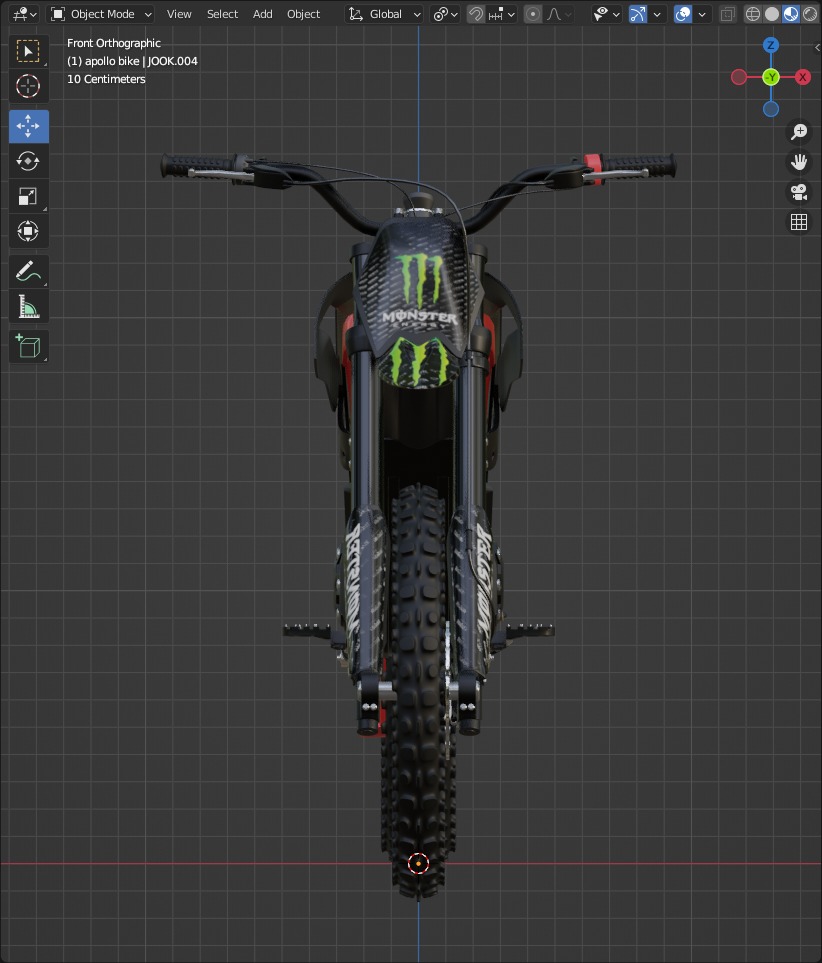Click the 3D cursor at the origin
822x963 pixels.
click(418, 864)
